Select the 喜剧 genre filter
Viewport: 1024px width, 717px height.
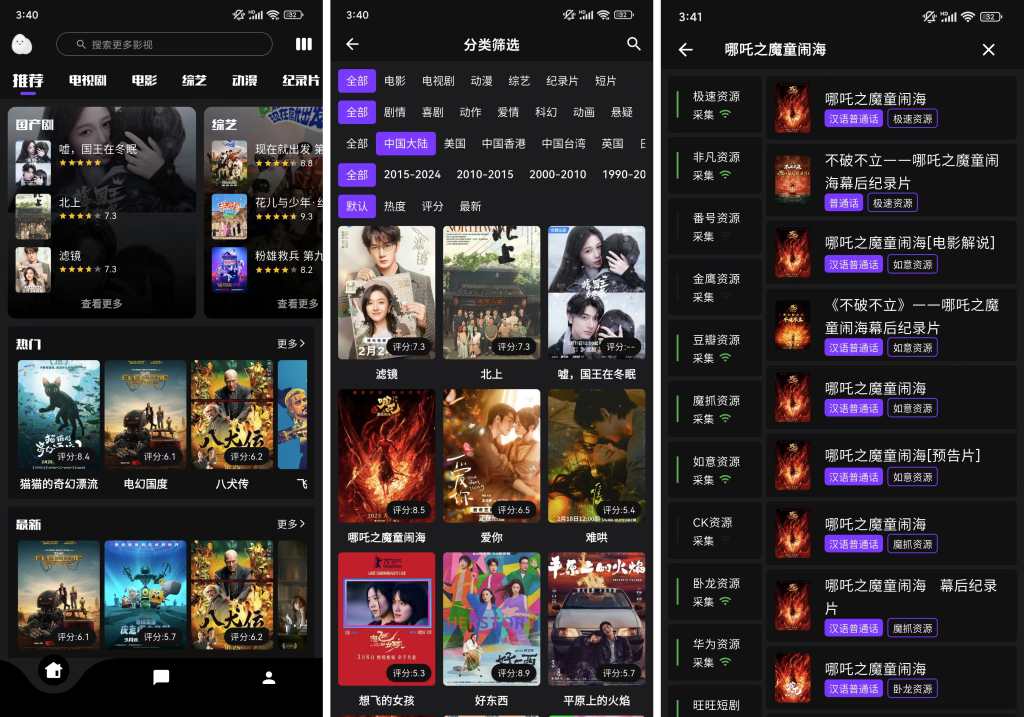tap(432, 112)
